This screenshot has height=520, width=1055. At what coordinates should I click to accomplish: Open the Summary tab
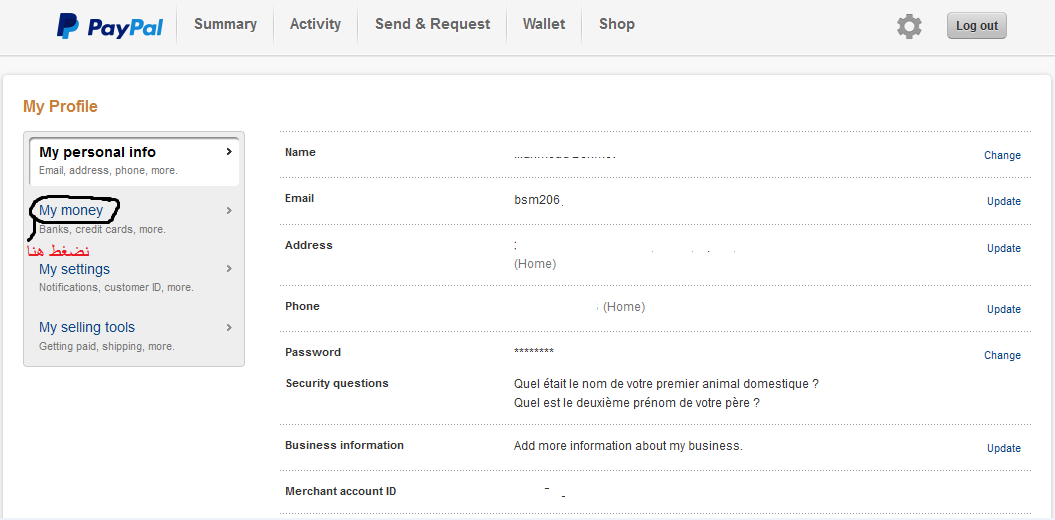pos(225,24)
